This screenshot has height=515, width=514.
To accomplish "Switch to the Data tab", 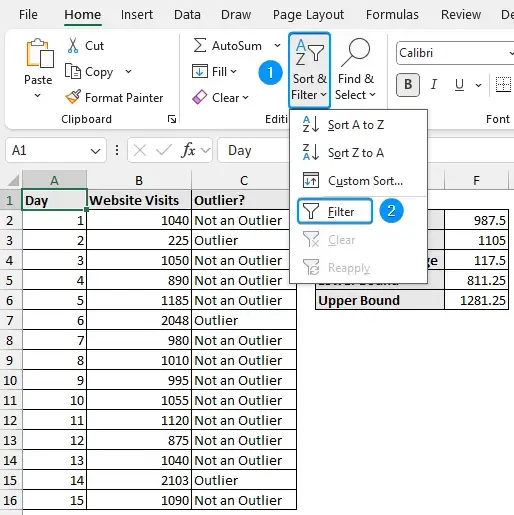I will tap(187, 15).
